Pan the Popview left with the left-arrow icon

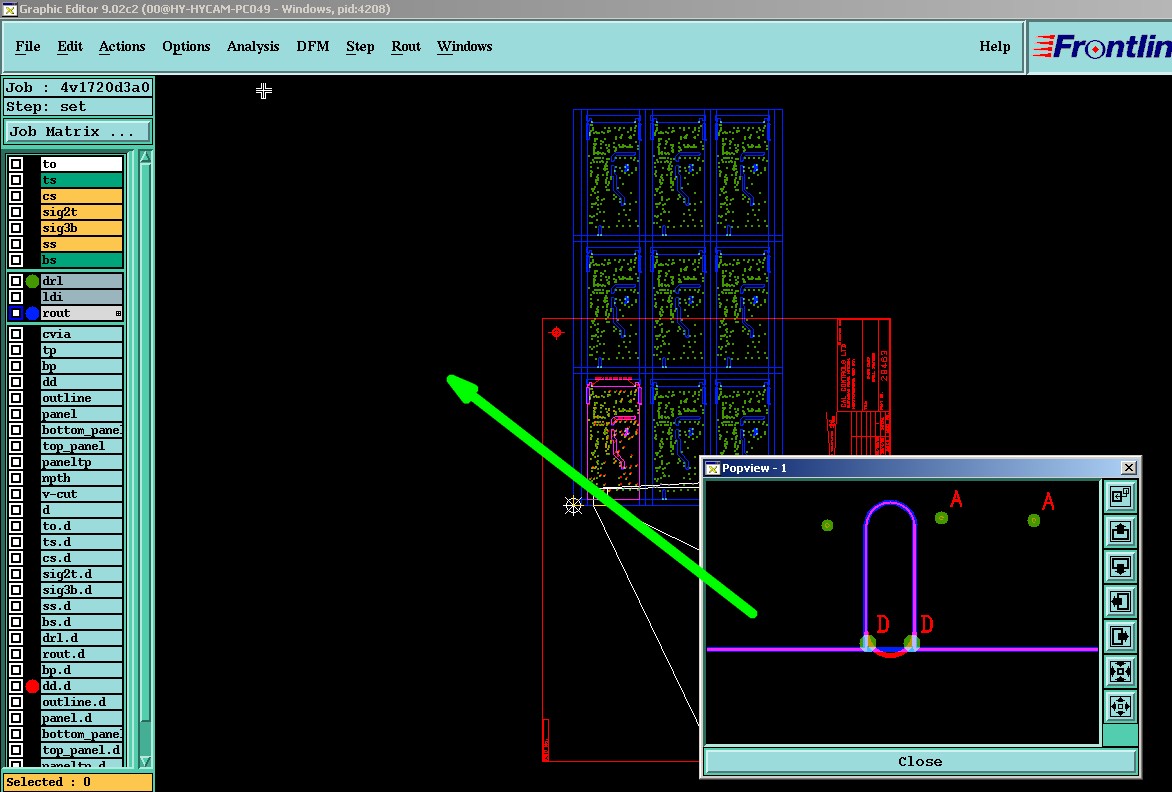[x=1120, y=601]
